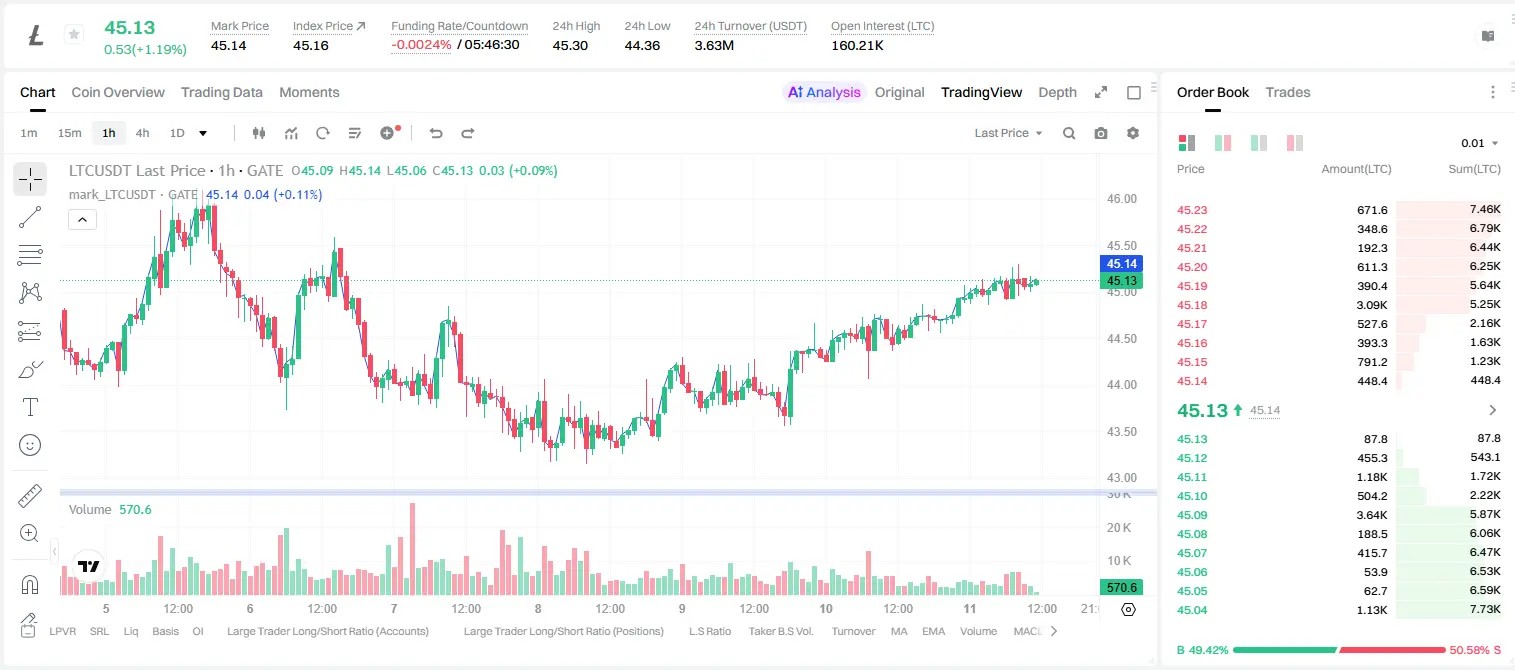Open chart settings gear icon
The height and width of the screenshot is (670, 1515).
click(x=1133, y=133)
